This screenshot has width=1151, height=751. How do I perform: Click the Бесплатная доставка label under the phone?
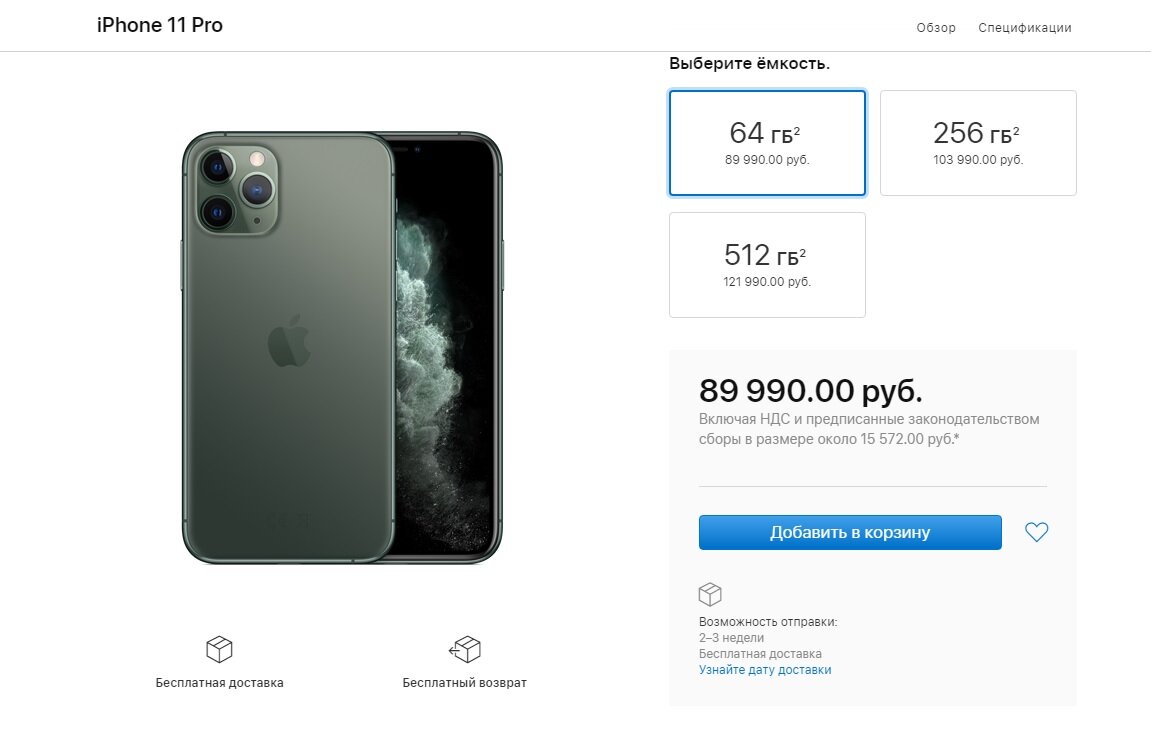pos(219,683)
